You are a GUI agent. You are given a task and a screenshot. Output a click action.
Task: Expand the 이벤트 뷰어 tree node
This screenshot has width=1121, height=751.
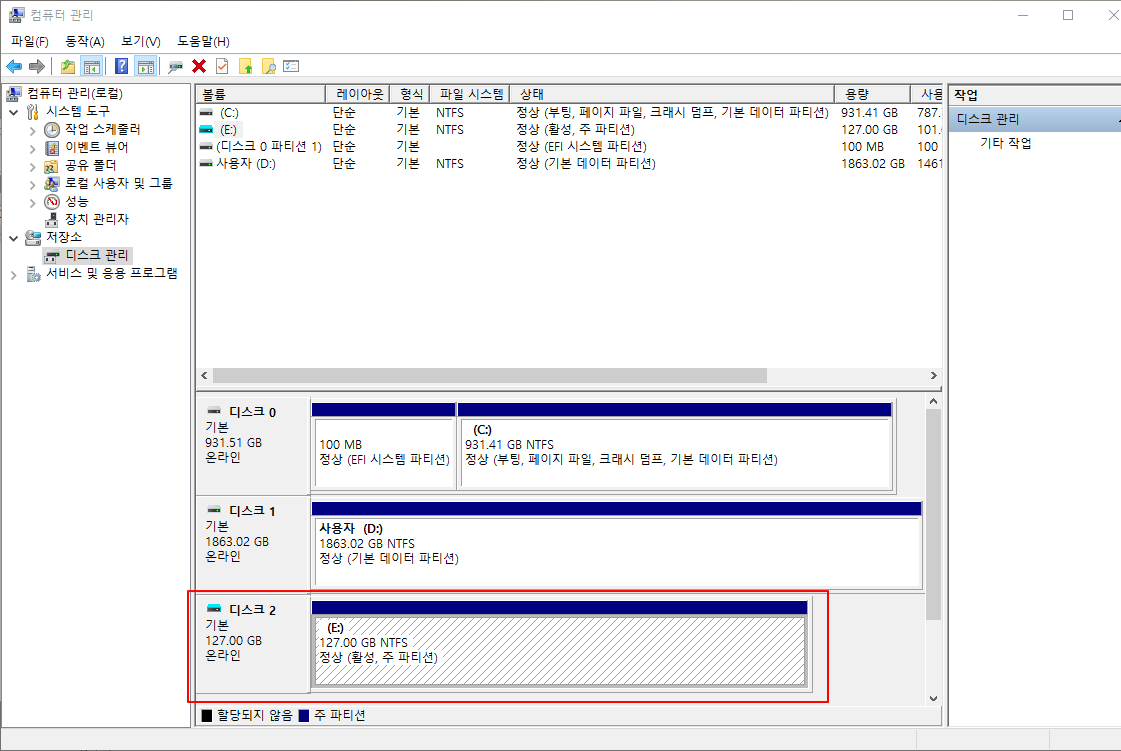click(32, 148)
